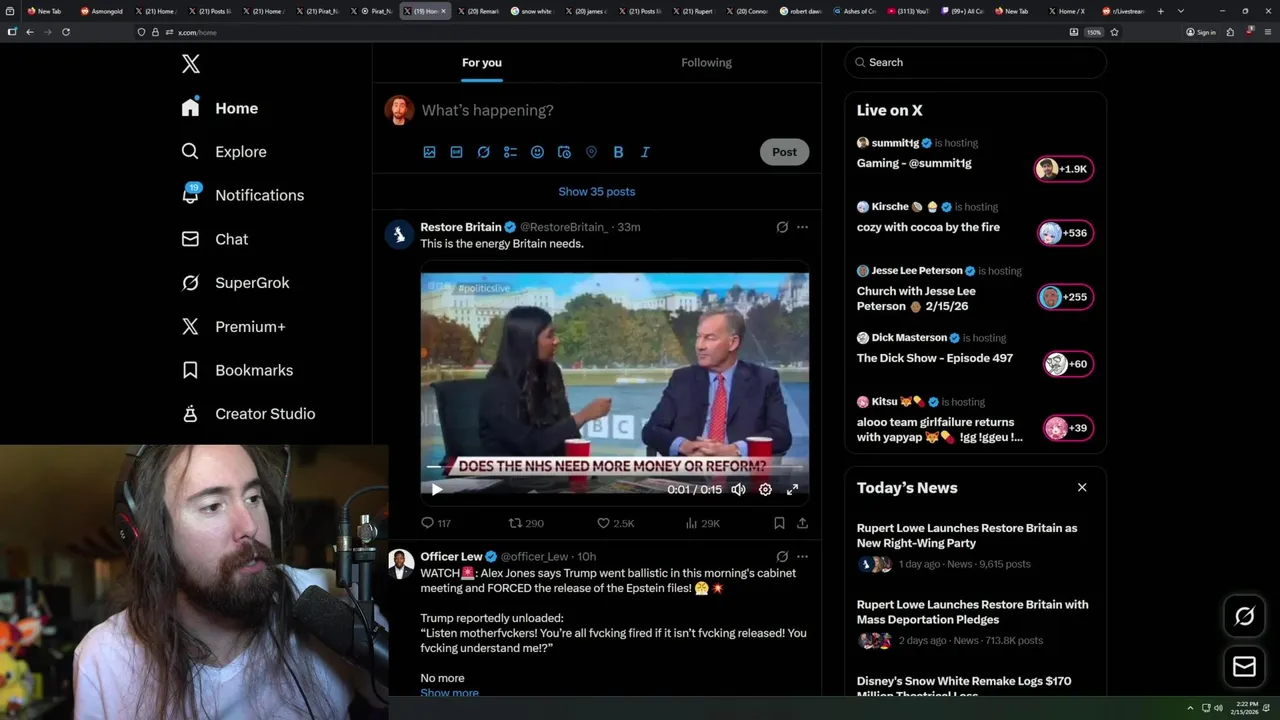1280x720 pixels.
Task: Click the Search field
Action: [976, 62]
